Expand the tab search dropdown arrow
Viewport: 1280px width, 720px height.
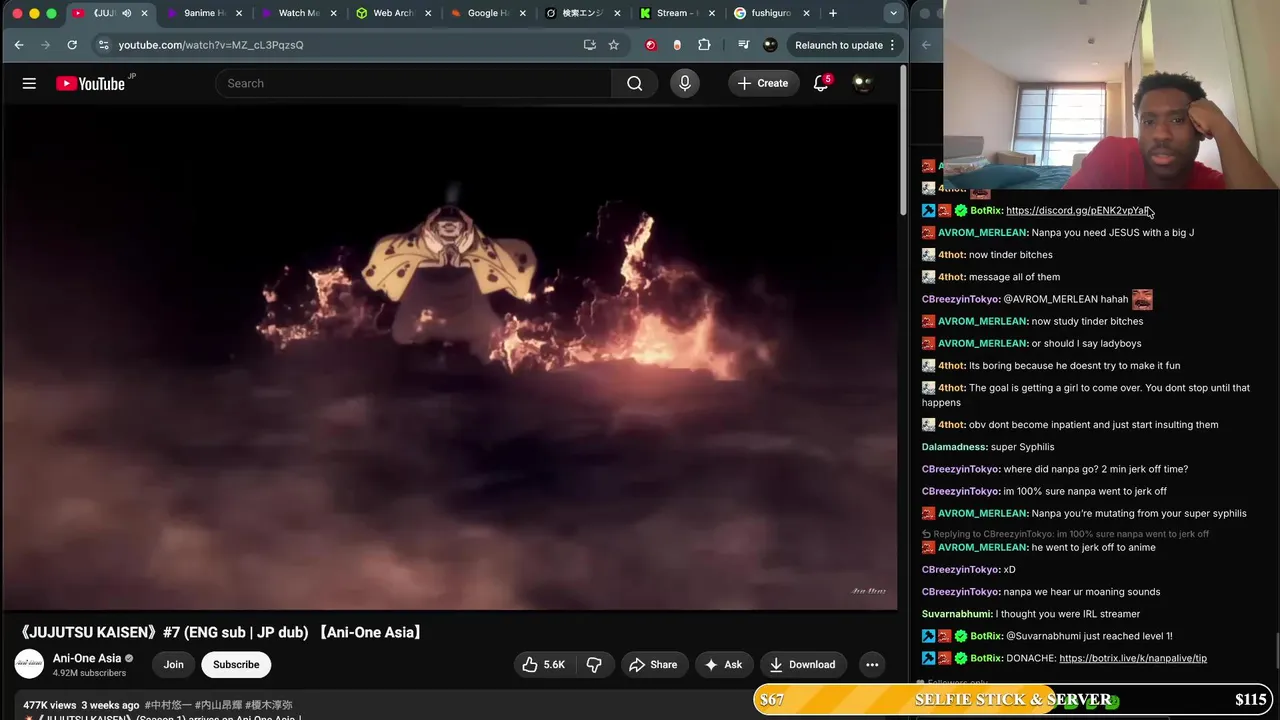click(893, 13)
